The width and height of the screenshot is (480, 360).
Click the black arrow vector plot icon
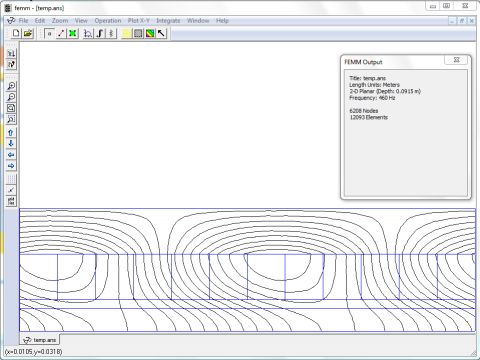click(x=162, y=33)
